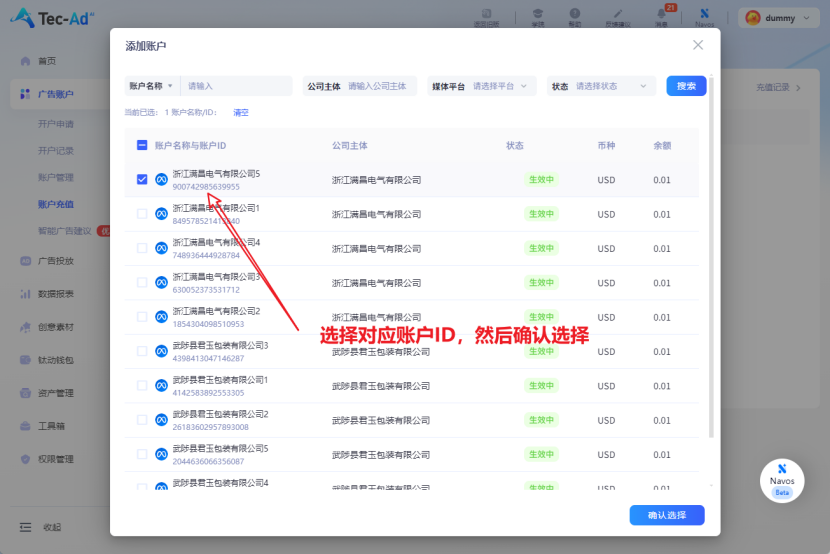This screenshot has width=830, height=554.
Task: Check account 浙江满昌电气有限公司4
Action: tap(142, 248)
